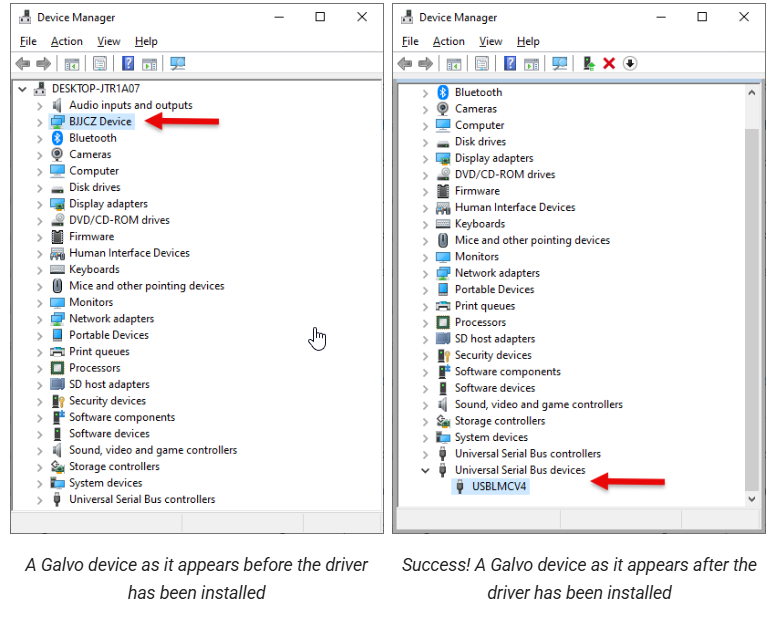Click red X uninstall device icon
The image size is (780, 620).
pyautogui.click(x=609, y=63)
